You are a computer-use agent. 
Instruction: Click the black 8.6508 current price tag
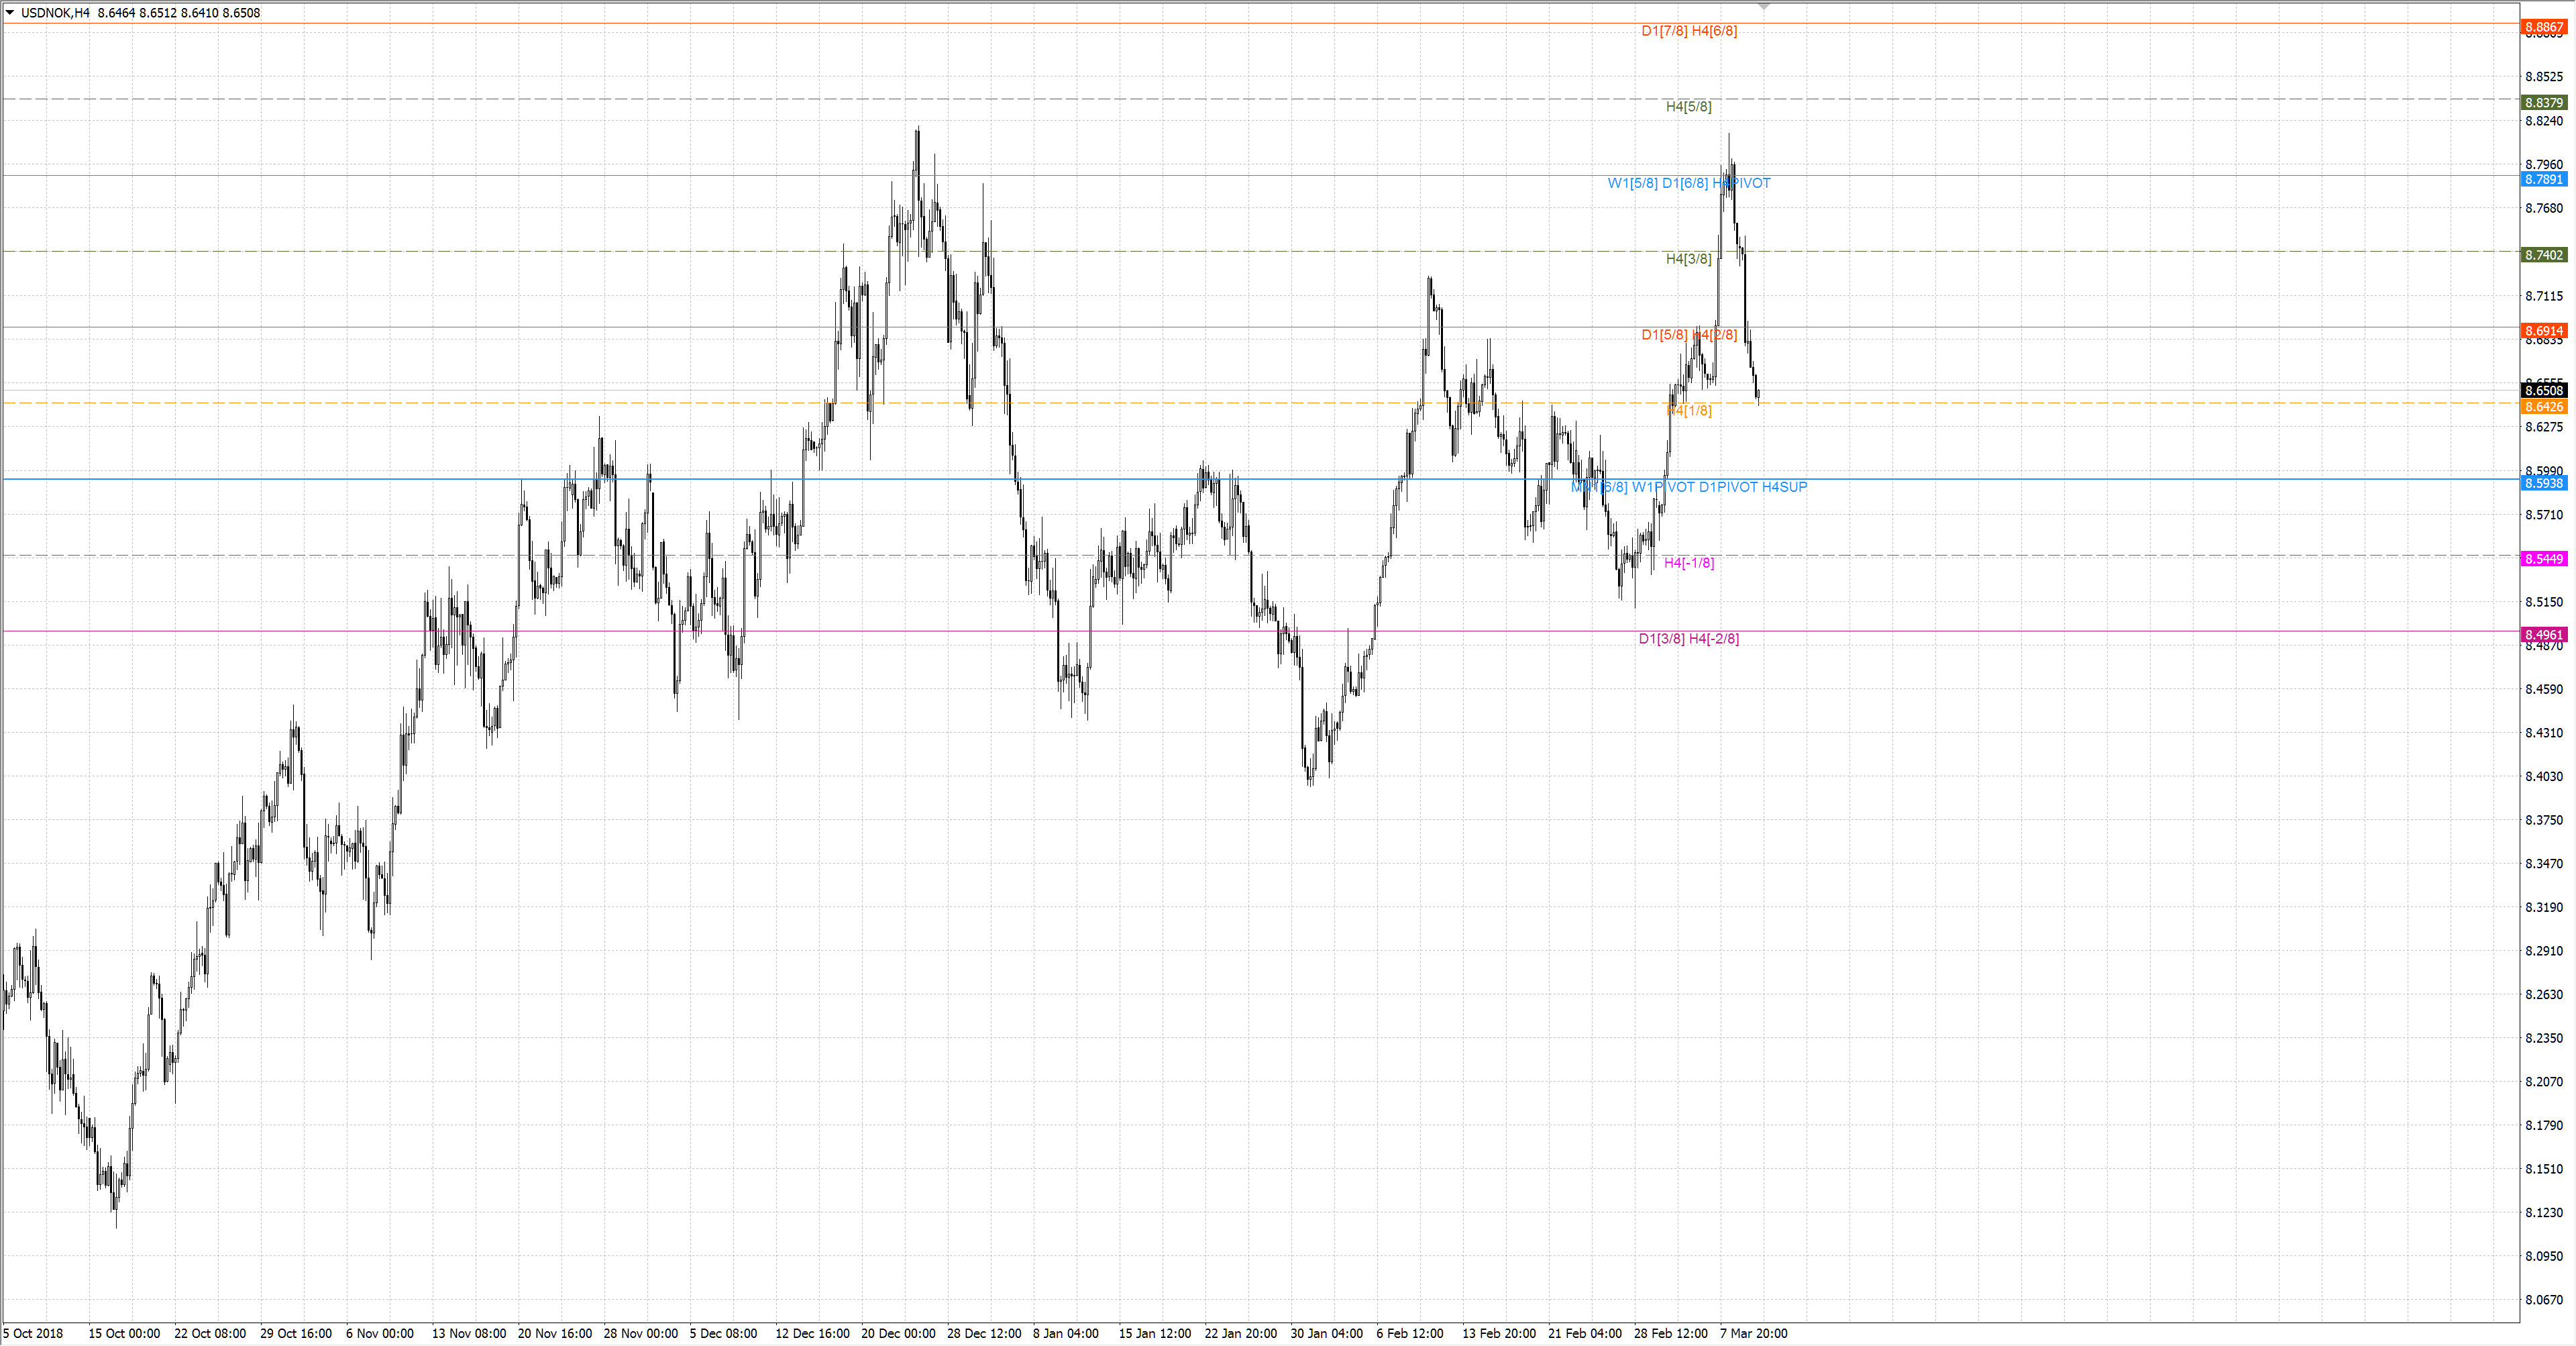(2543, 391)
